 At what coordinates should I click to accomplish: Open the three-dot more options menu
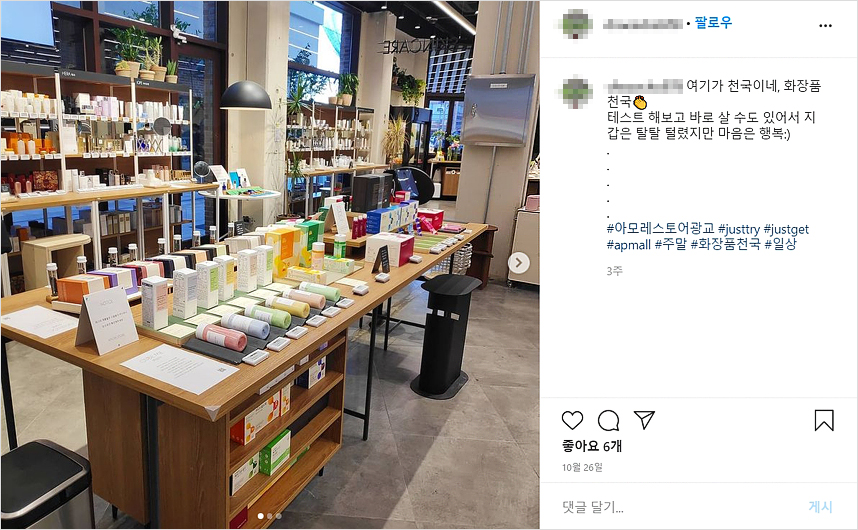[825, 26]
